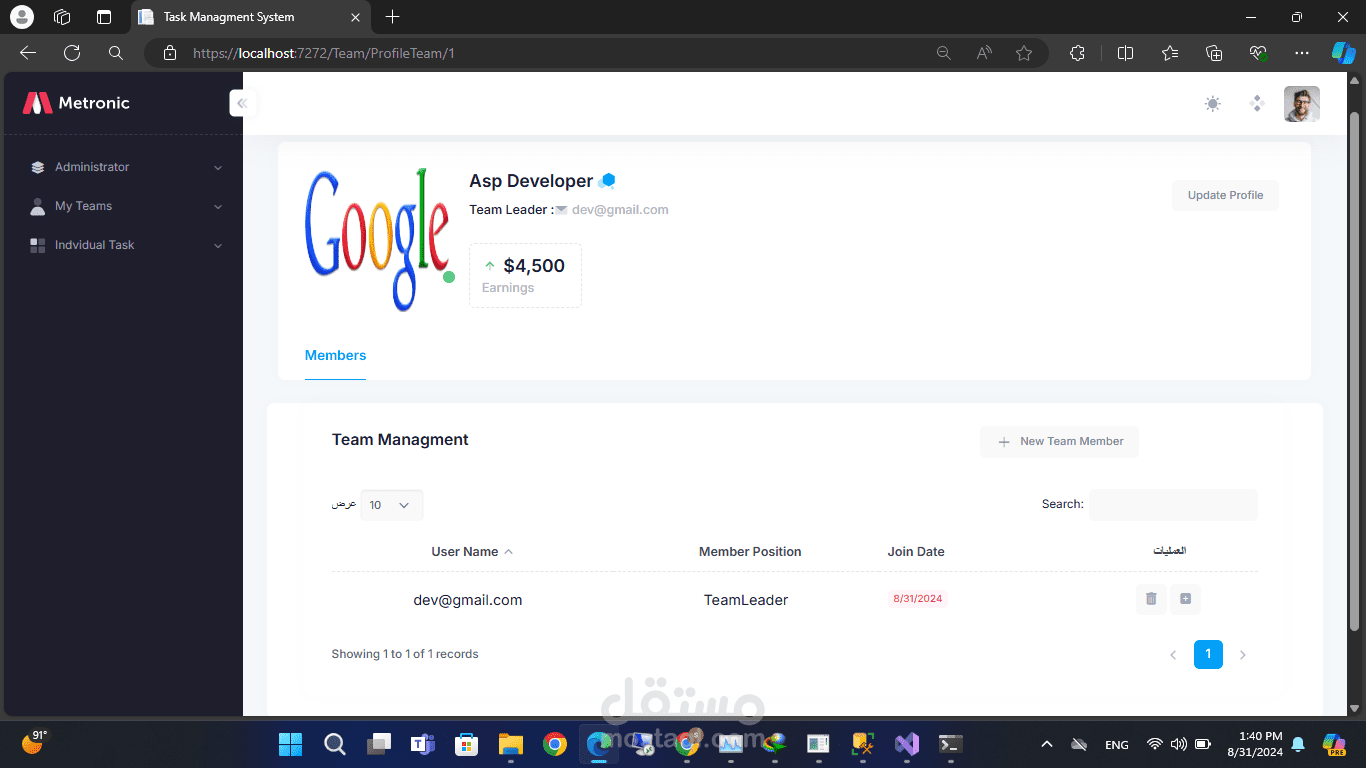Open the Collections icon
The height and width of the screenshot is (768, 1366).
(x=1214, y=53)
